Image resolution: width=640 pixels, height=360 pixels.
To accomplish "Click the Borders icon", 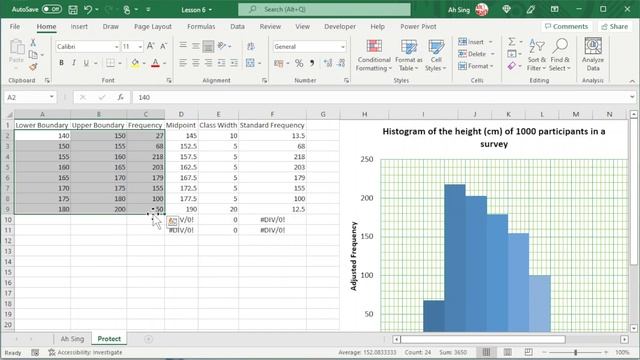I will point(110,63).
